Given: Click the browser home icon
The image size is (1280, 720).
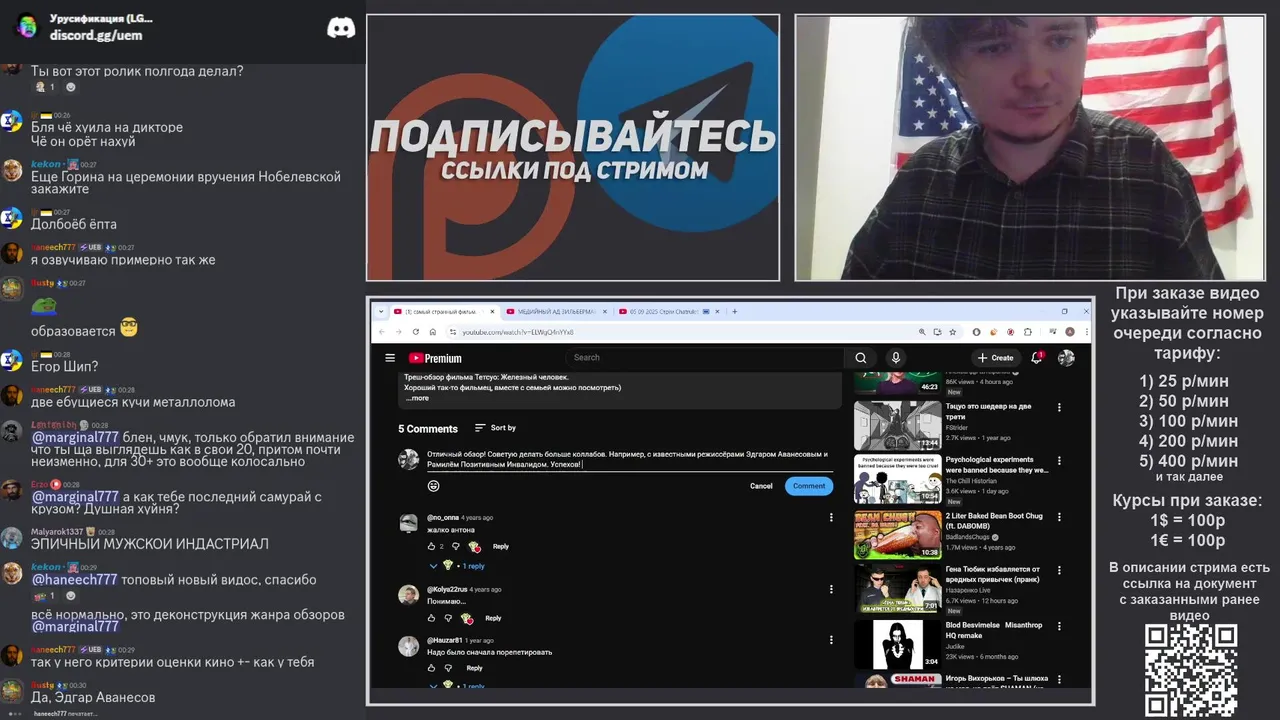Looking at the screenshot, I should tap(432, 332).
